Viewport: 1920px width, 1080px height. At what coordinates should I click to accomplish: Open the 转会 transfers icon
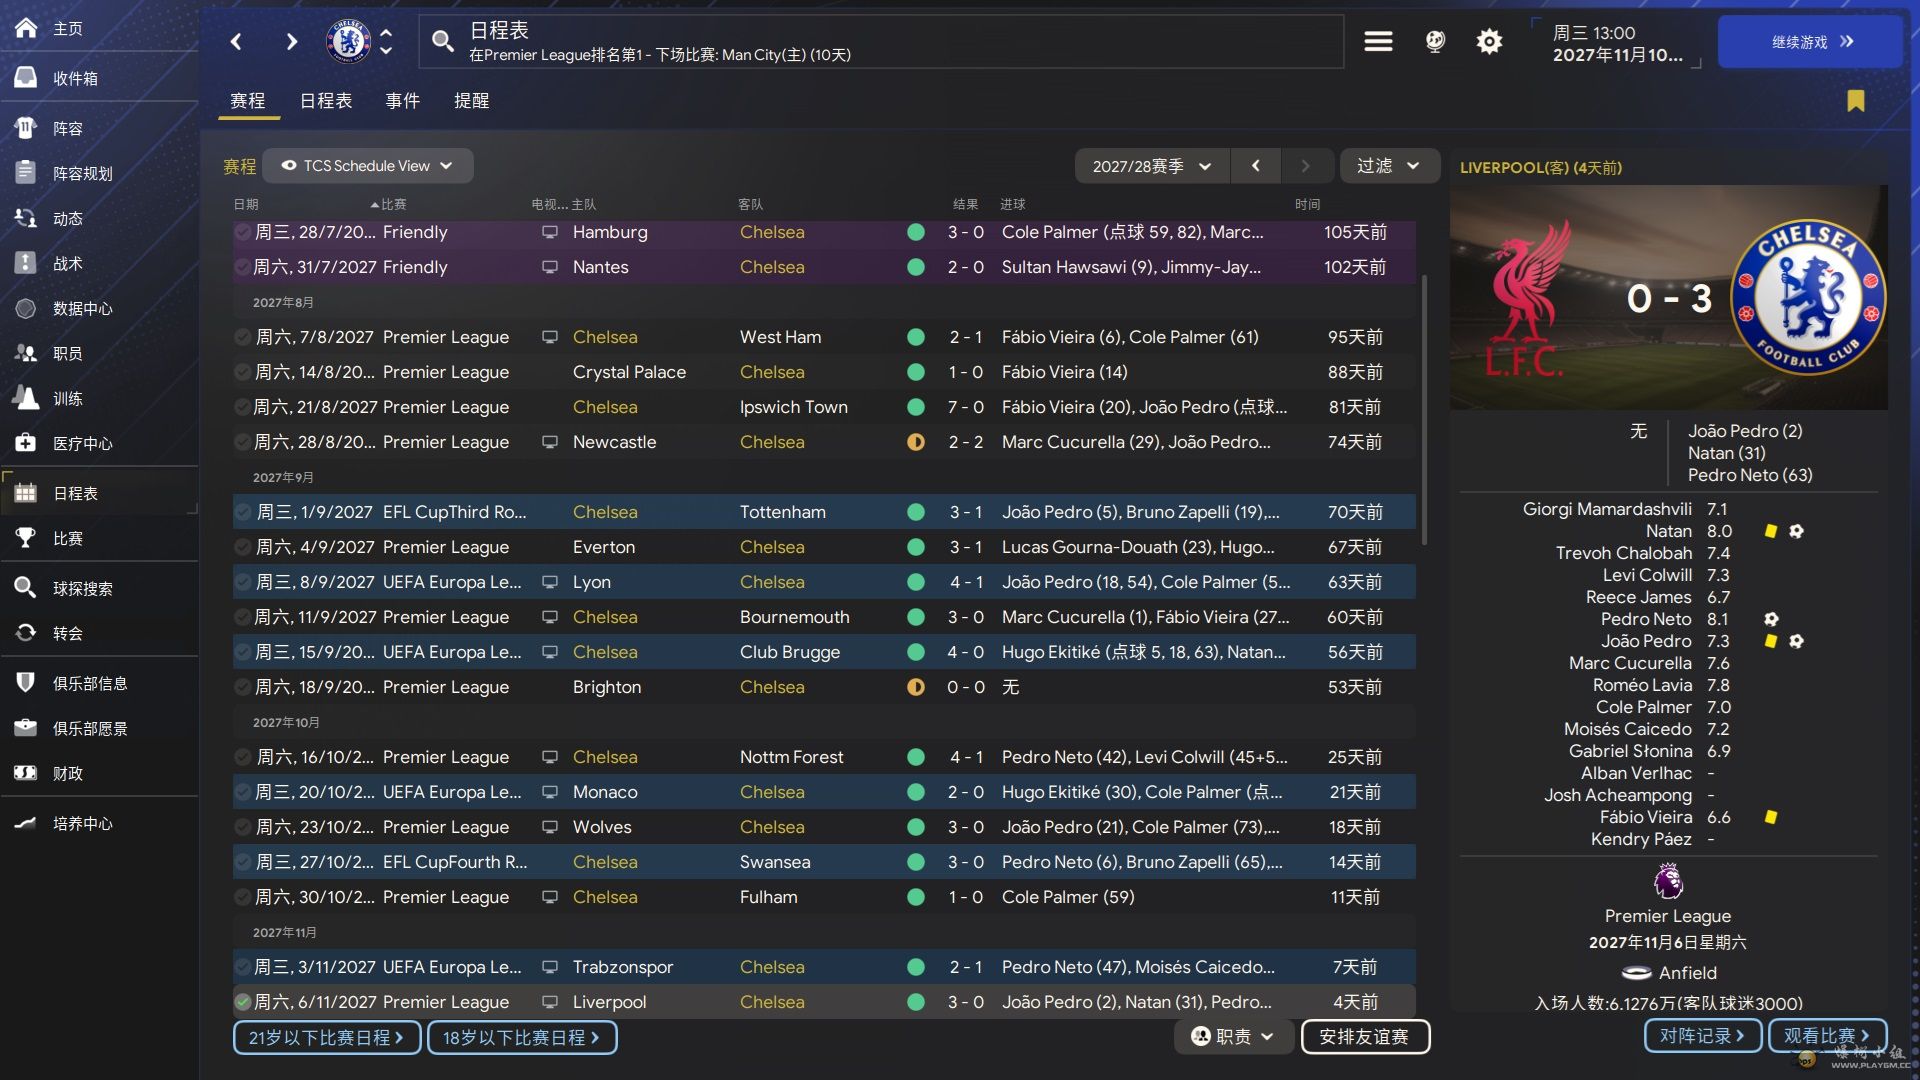point(26,633)
